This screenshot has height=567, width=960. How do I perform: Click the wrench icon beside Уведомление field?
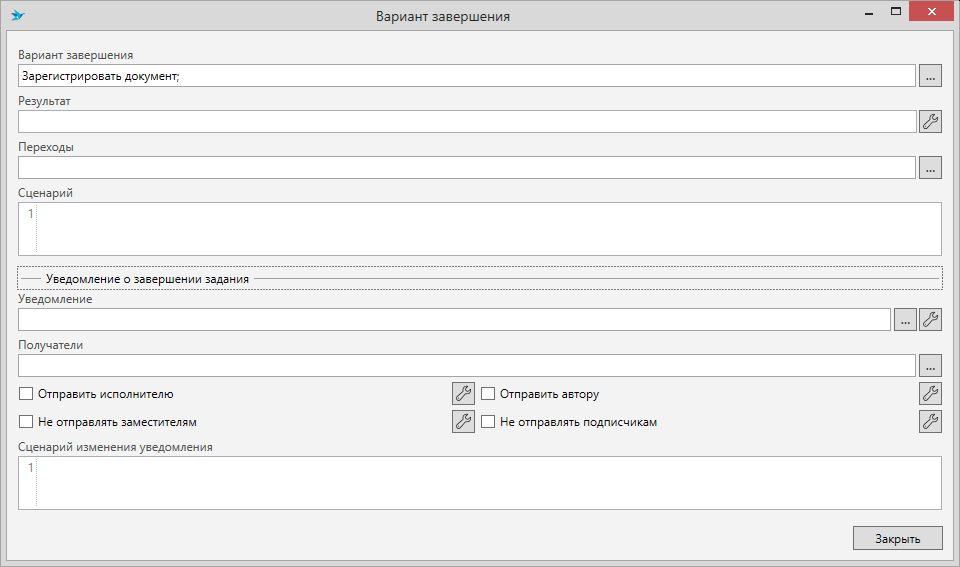(x=930, y=320)
